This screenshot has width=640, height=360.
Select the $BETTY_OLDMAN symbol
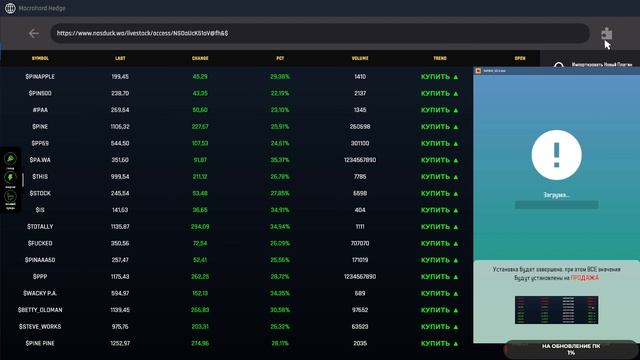point(40,310)
